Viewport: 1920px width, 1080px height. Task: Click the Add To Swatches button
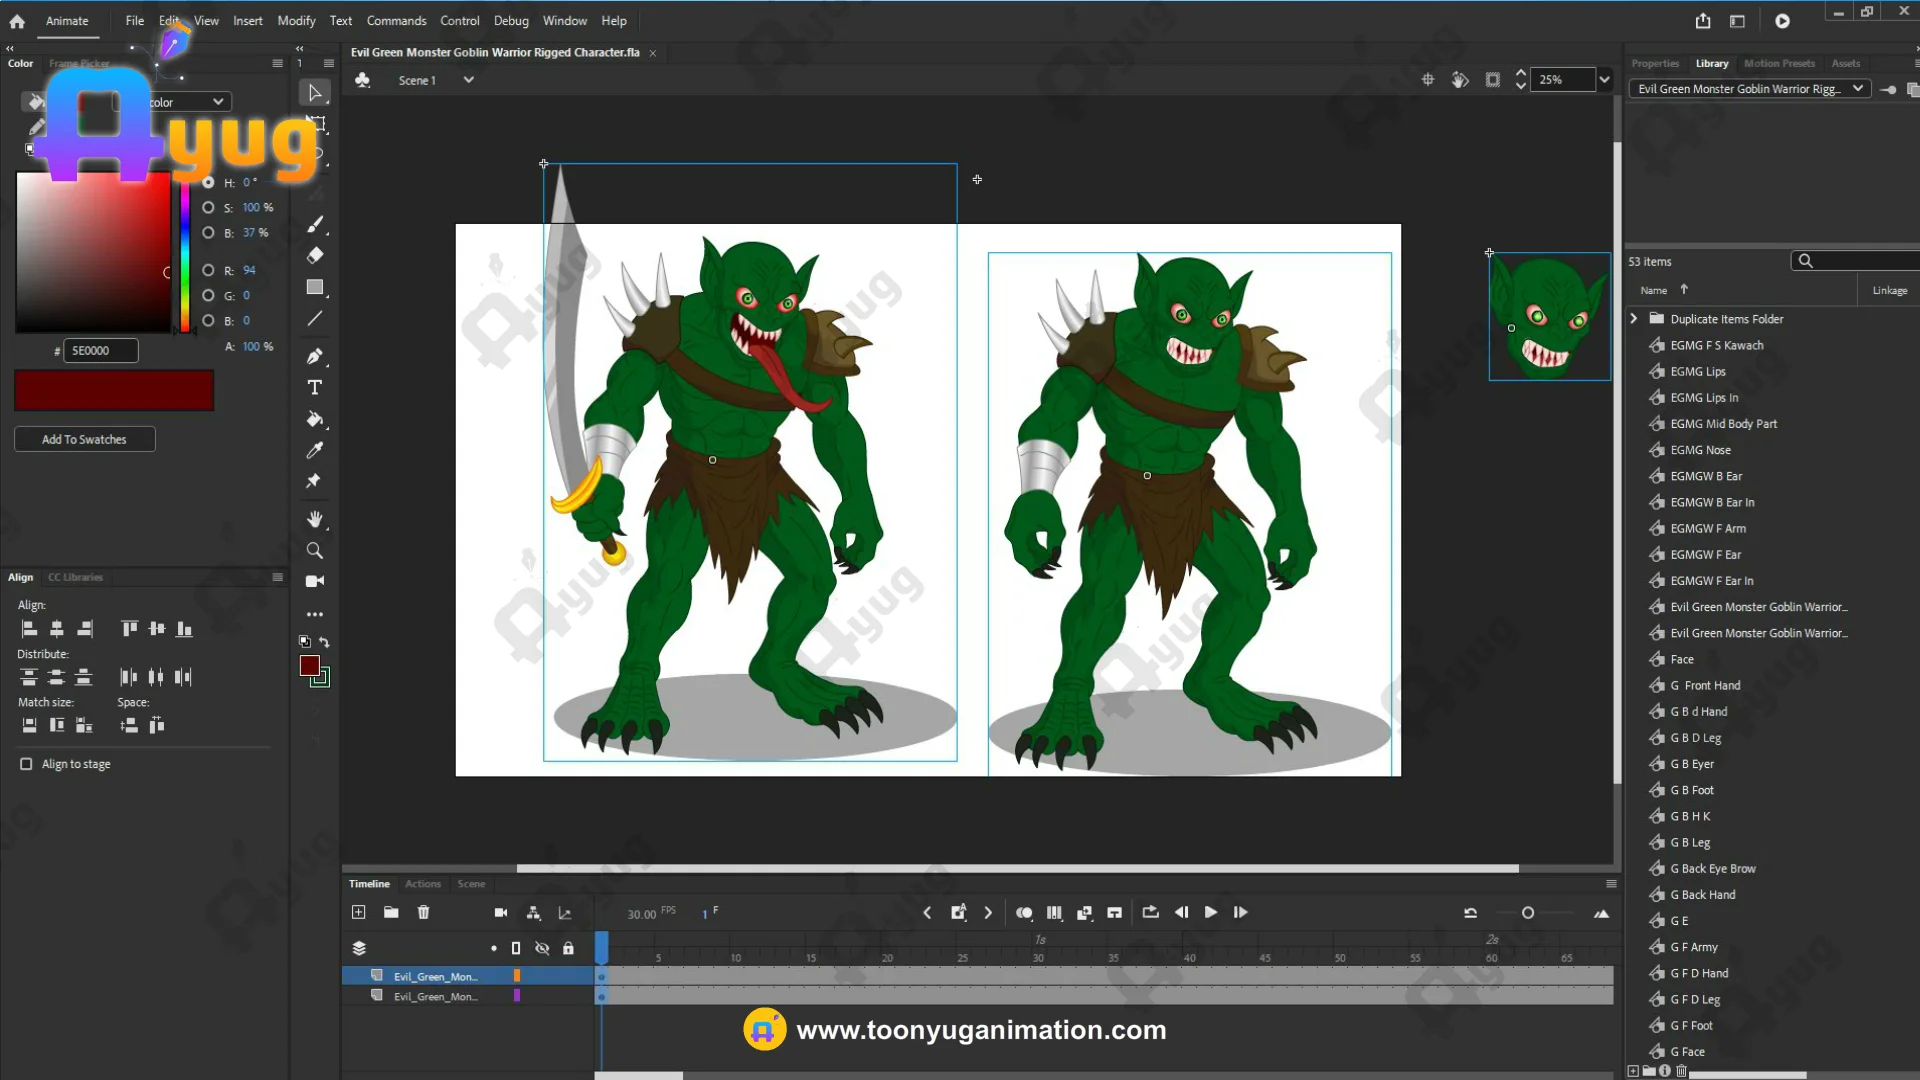coord(85,439)
